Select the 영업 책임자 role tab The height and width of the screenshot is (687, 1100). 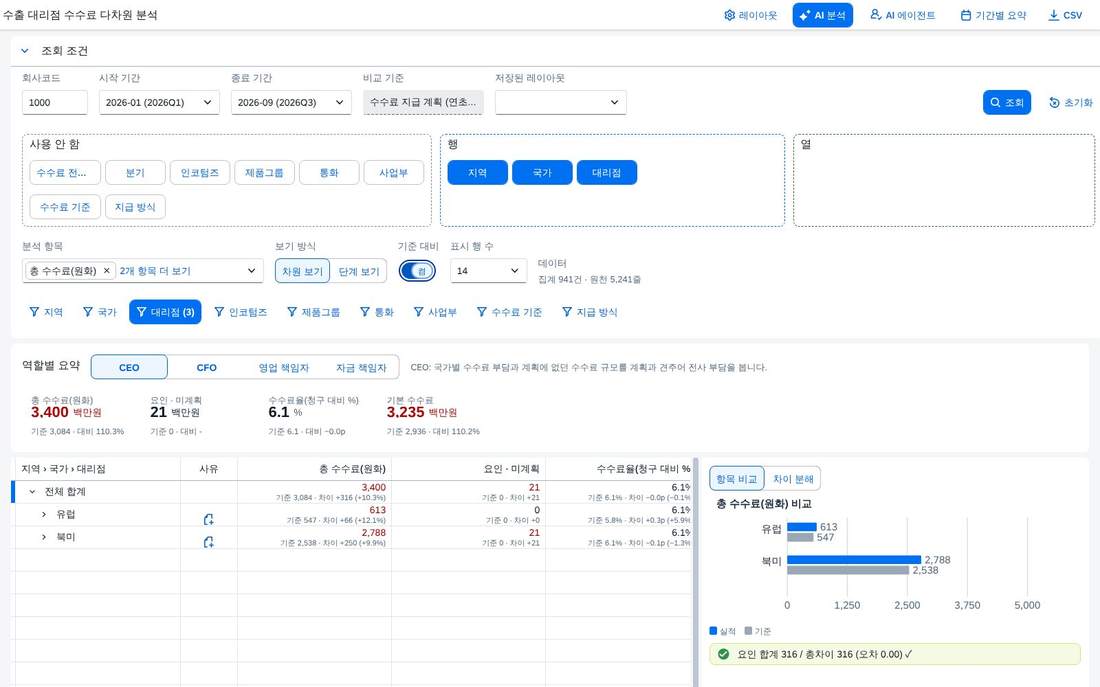click(x=283, y=367)
